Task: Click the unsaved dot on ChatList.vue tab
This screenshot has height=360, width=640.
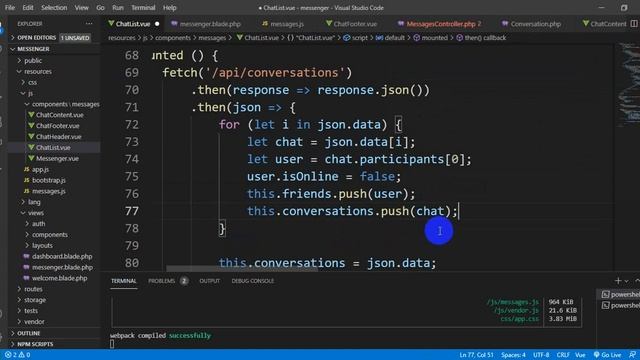Action: [157, 24]
